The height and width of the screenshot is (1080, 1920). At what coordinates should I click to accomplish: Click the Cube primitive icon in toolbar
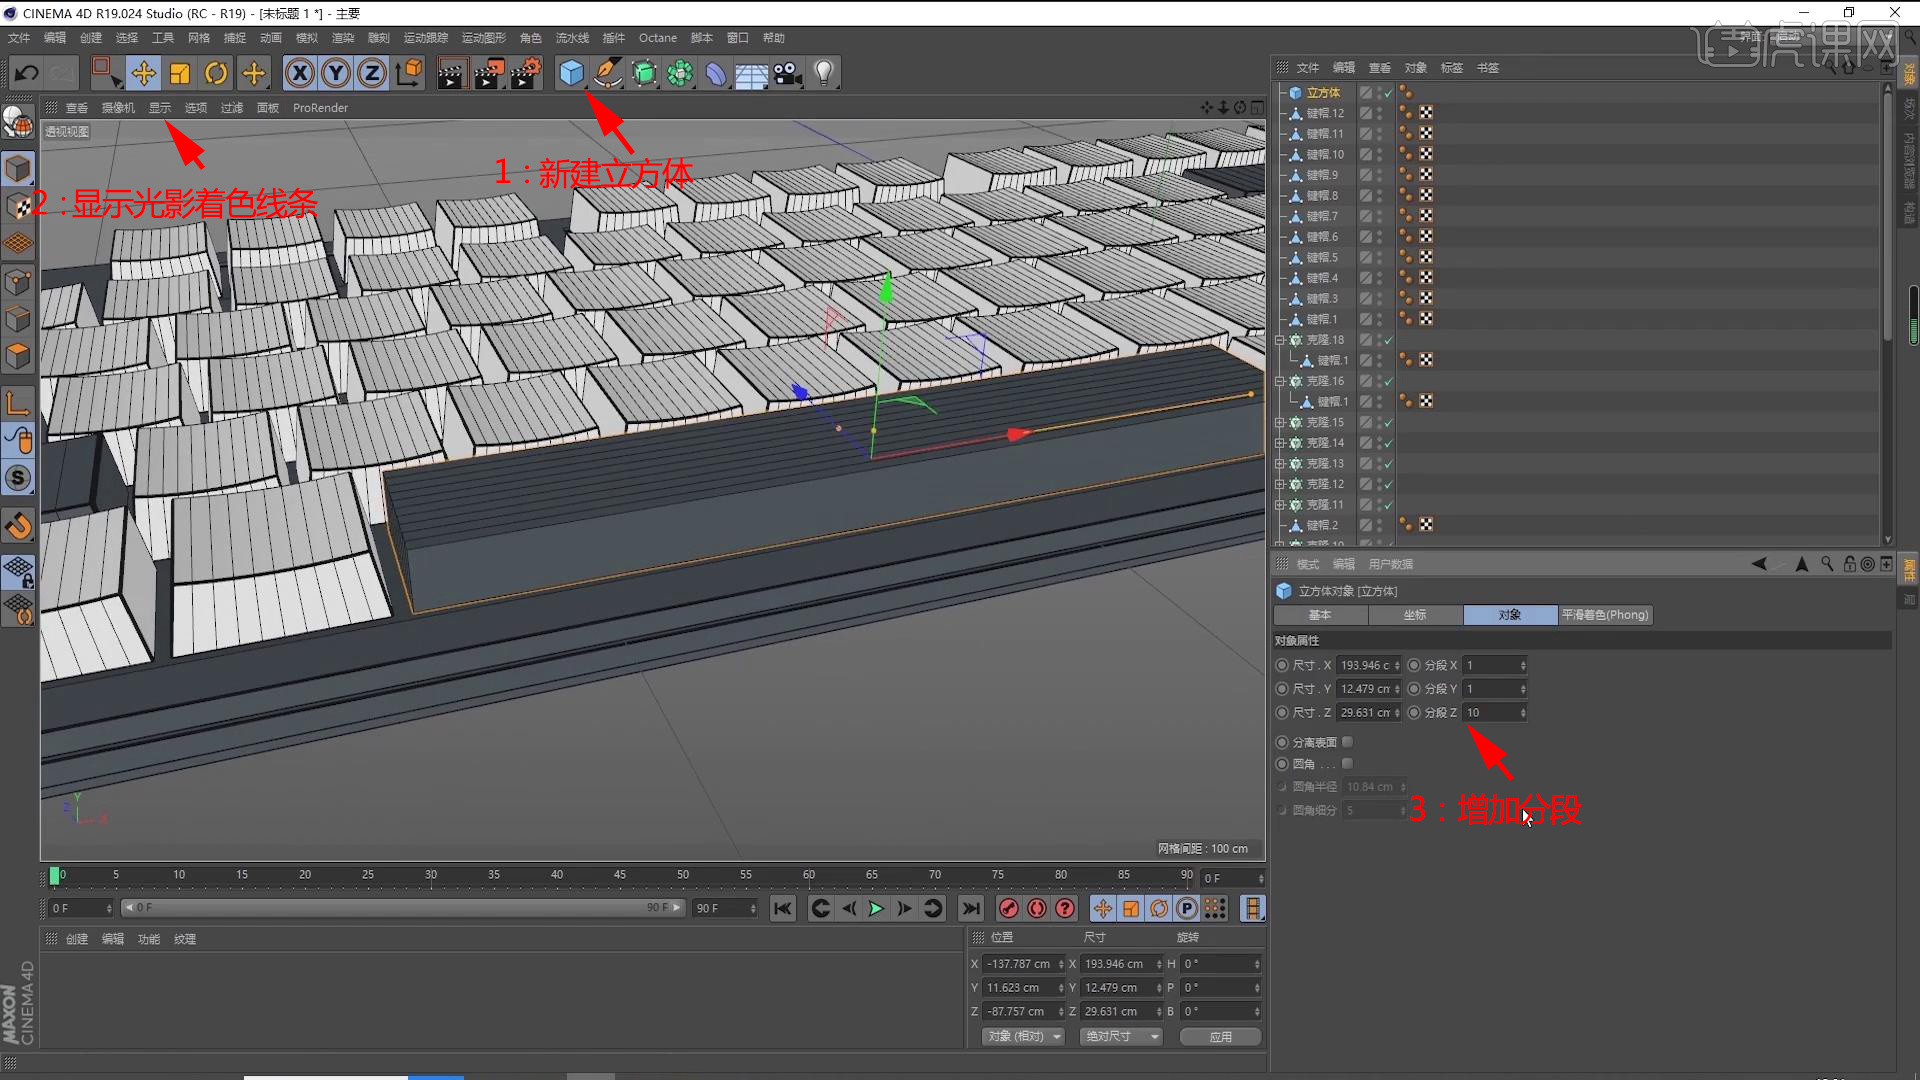[571, 73]
